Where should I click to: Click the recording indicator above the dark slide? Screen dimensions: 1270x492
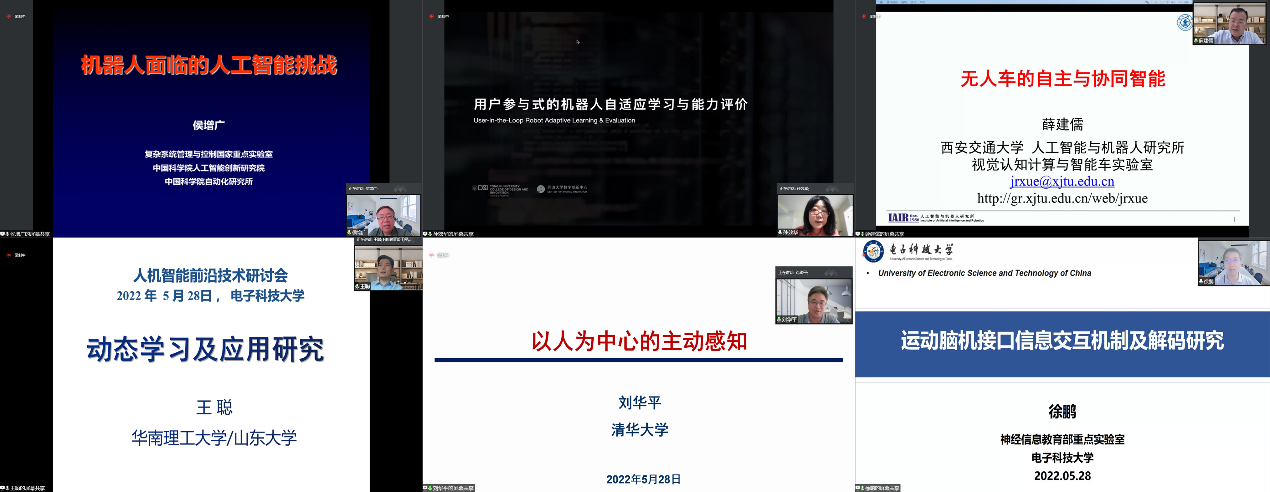click(x=438, y=17)
